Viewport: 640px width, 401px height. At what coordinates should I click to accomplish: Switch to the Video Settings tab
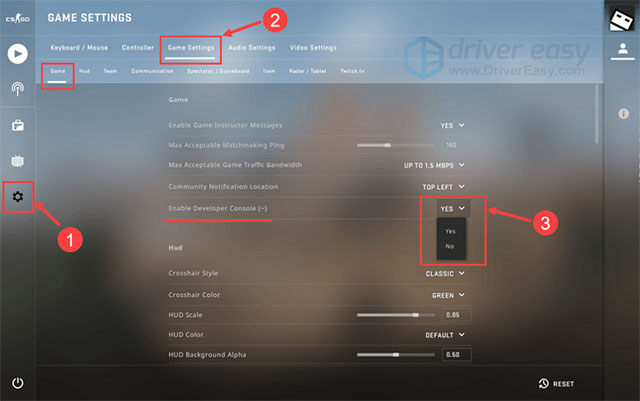pos(313,48)
